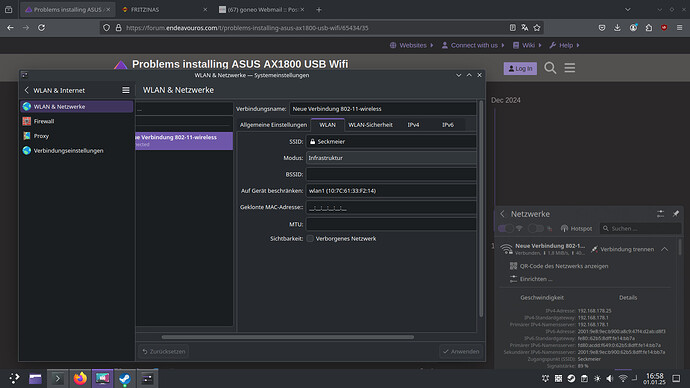Viewport: 690px width, 388px height.
Task: Switch to the IPv4 tab
Action: click(x=413, y=125)
